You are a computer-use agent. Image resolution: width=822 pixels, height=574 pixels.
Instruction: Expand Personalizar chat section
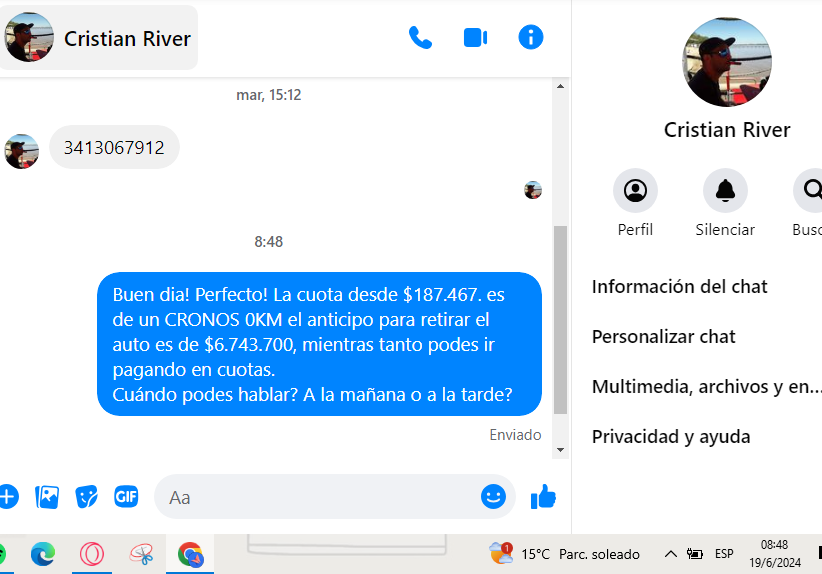click(x=664, y=337)
